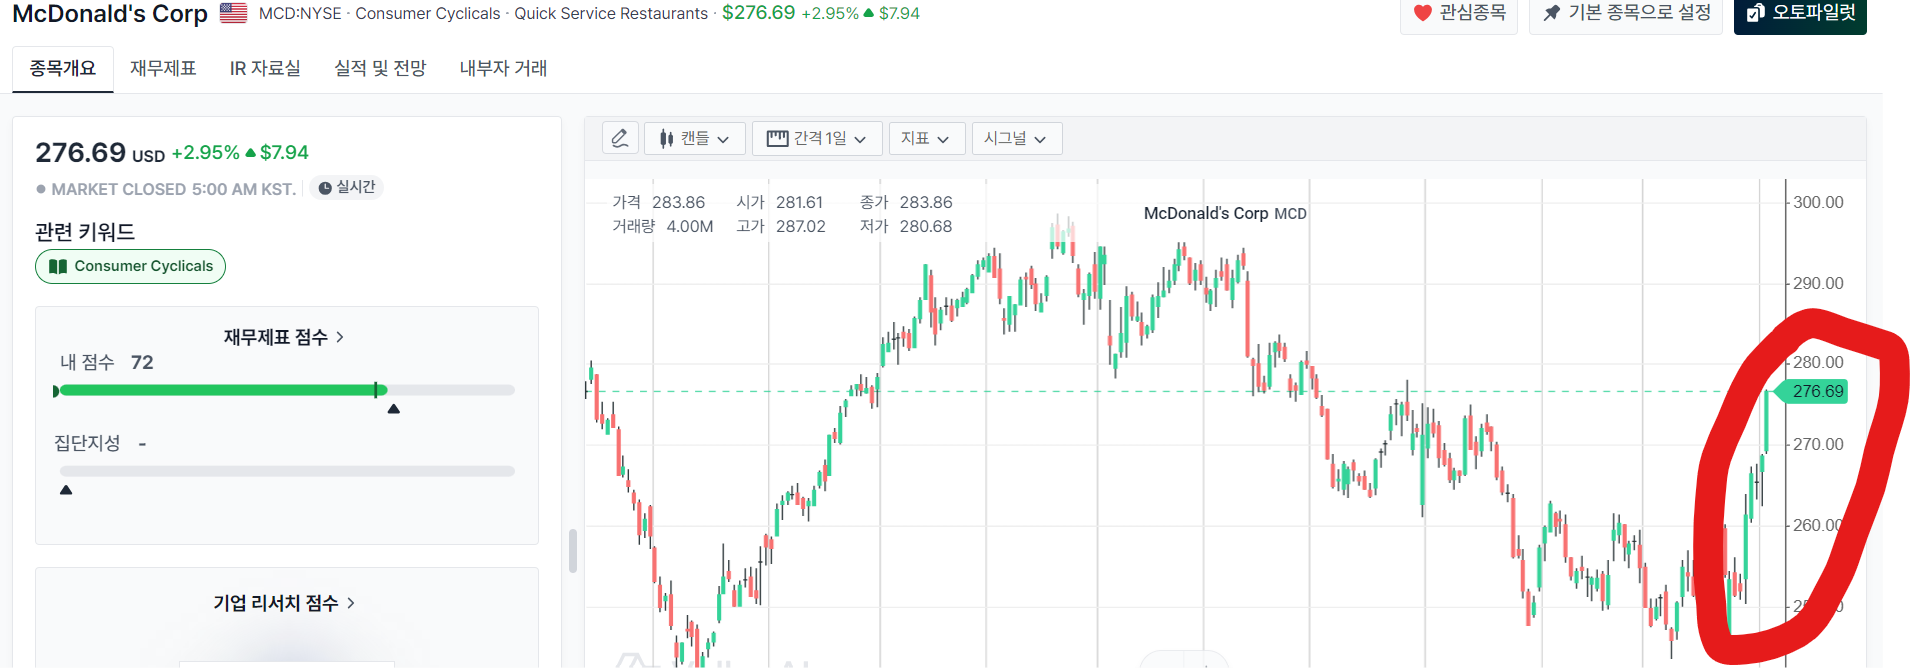
Task: Open the 재무제표 점수 link
Action: click(284, 337)
